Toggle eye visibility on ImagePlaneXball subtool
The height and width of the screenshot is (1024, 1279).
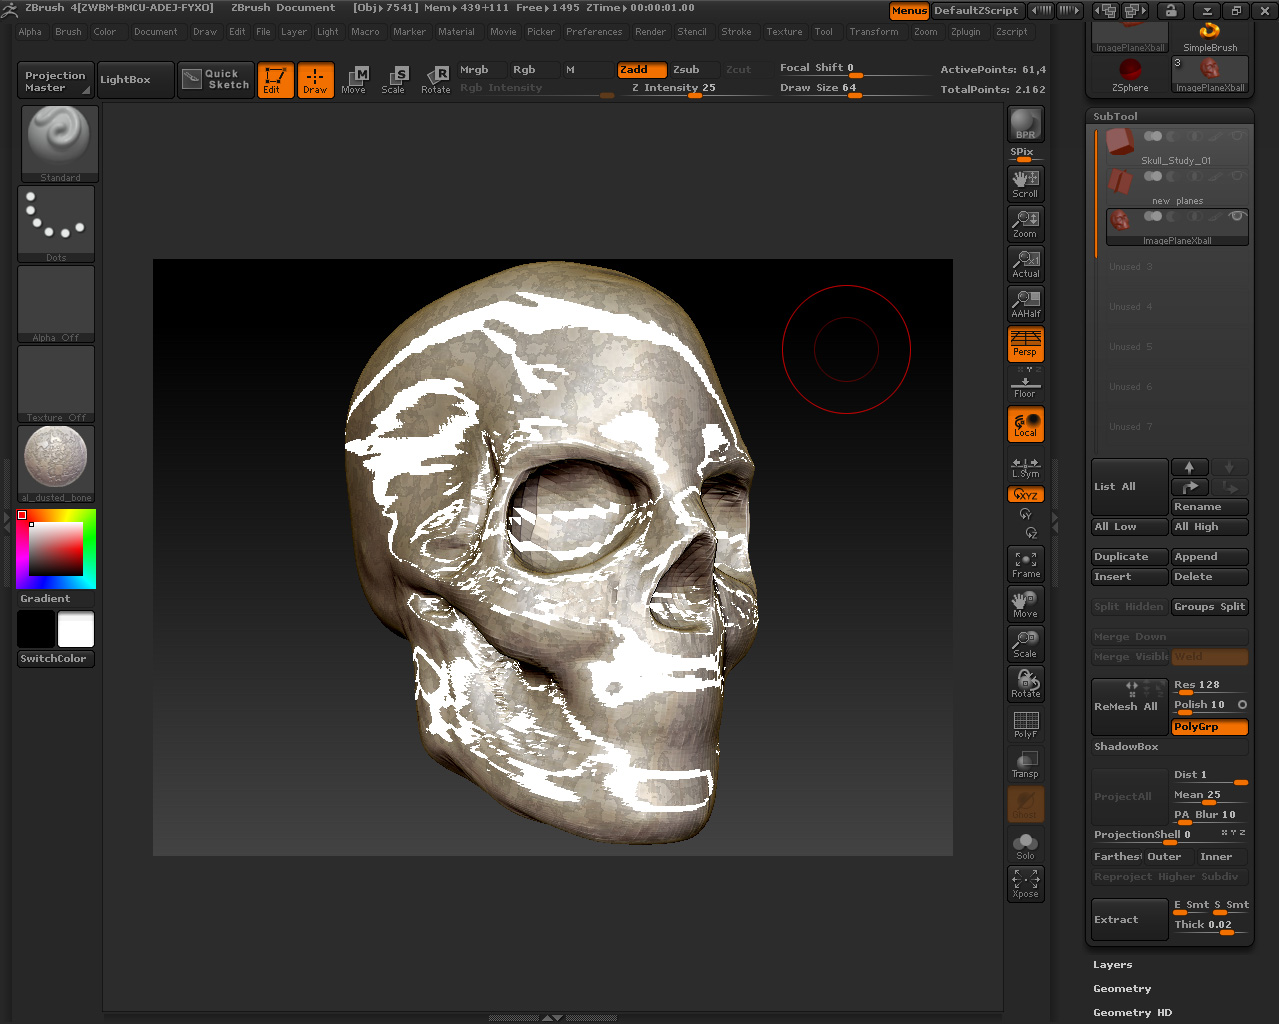coord(1237,216)
